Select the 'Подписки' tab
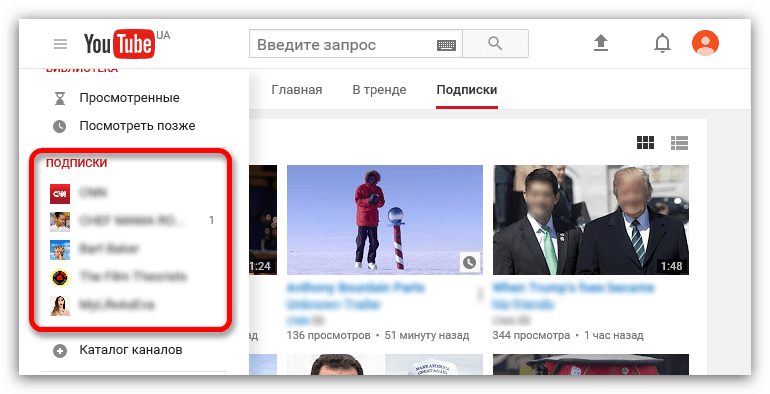 [467, 90]
